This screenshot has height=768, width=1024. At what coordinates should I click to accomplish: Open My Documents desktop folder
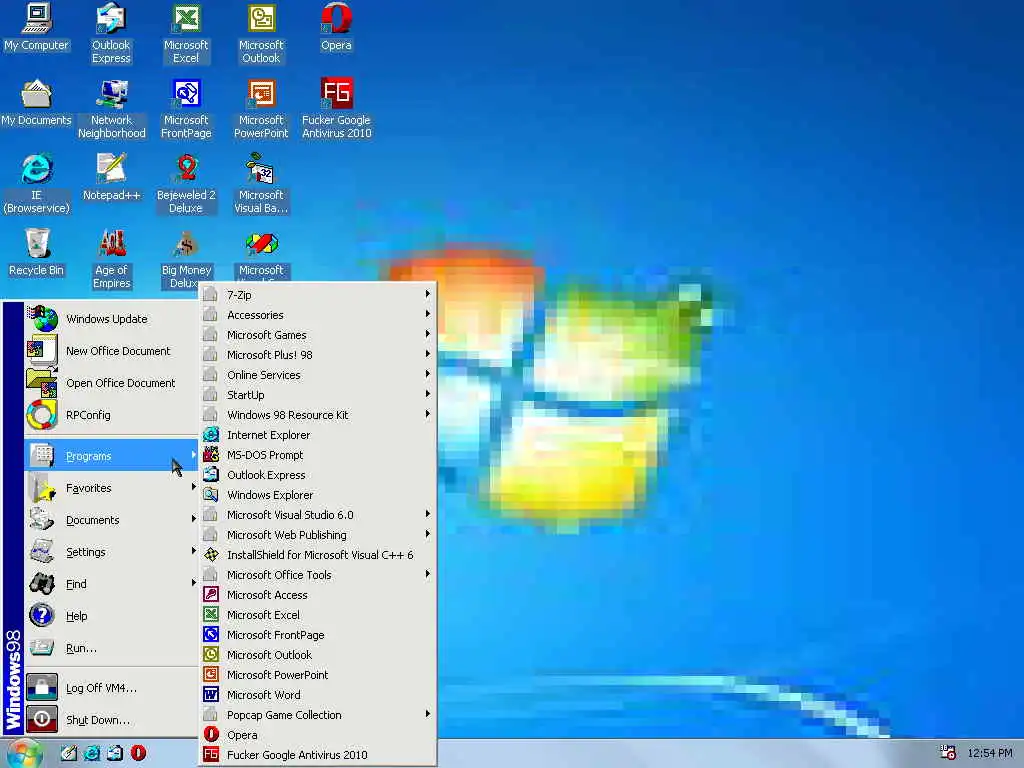point(37,103)
